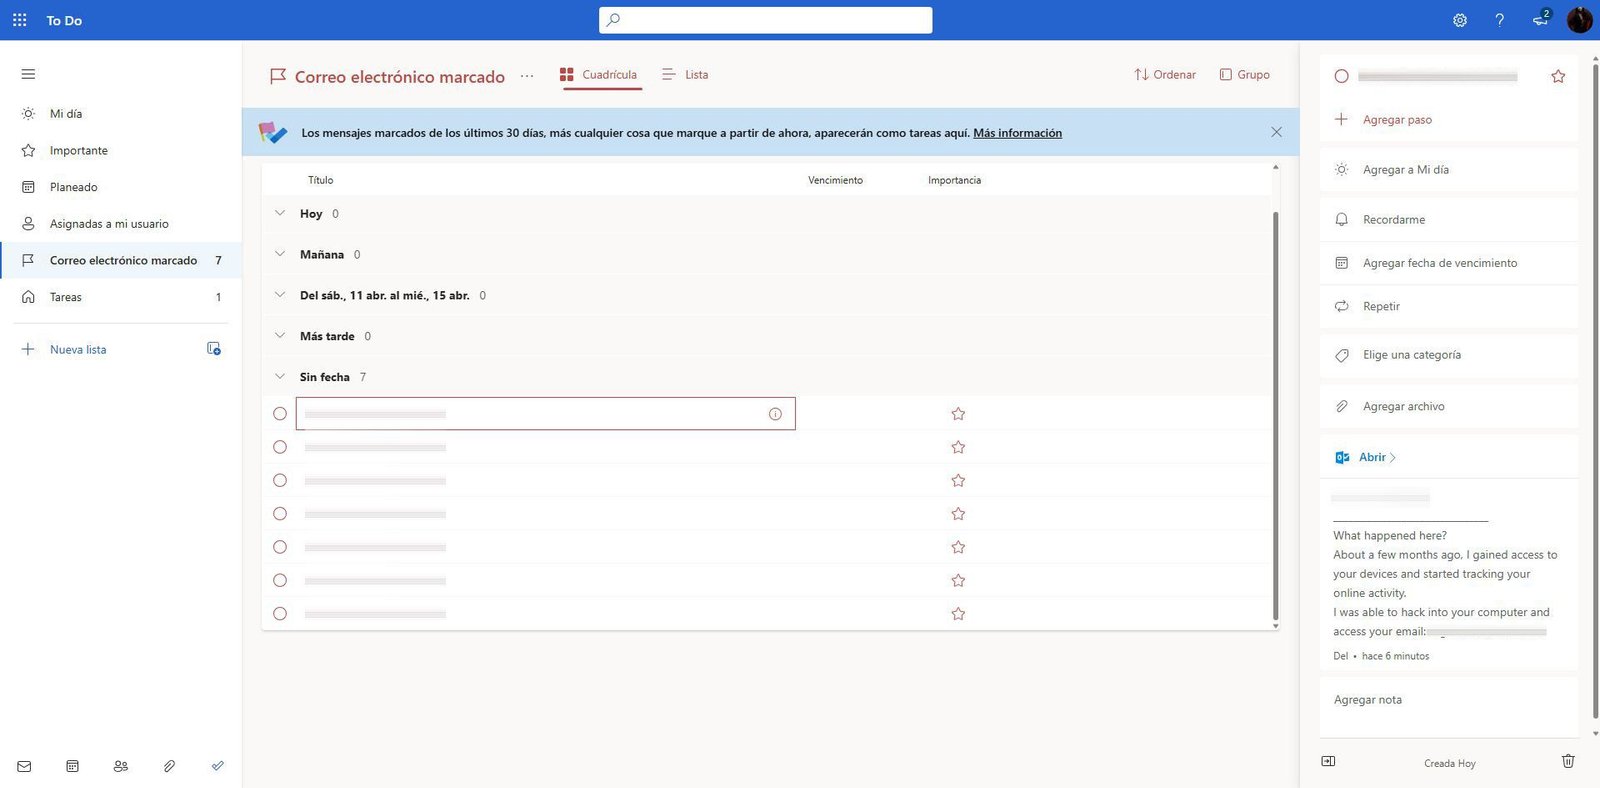
Task: Open Mail from the bottom bar
Action: (x=24, y=766)
